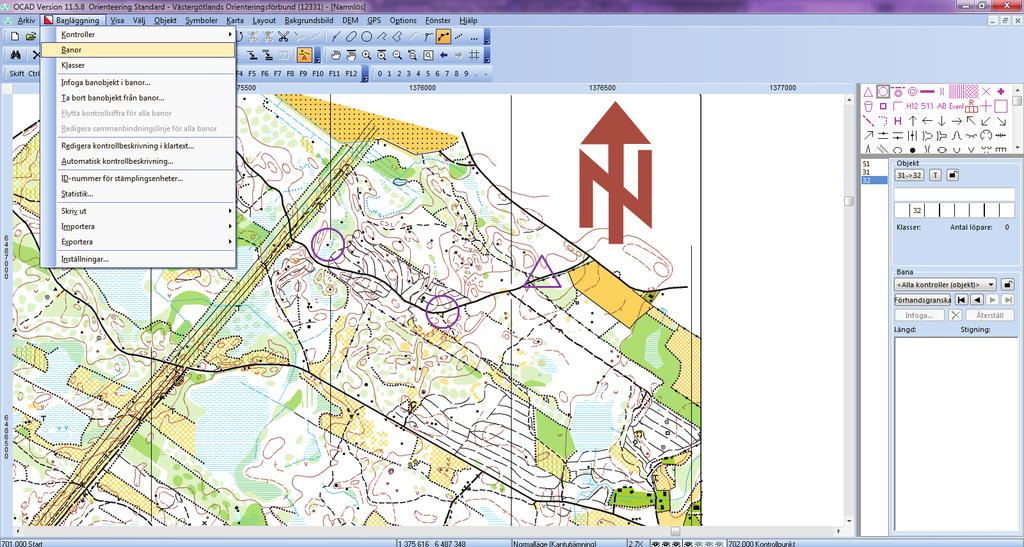This screenshot has width=1024, height=547.
Task: Select the Control circle symbol
Action: (883, 91)
